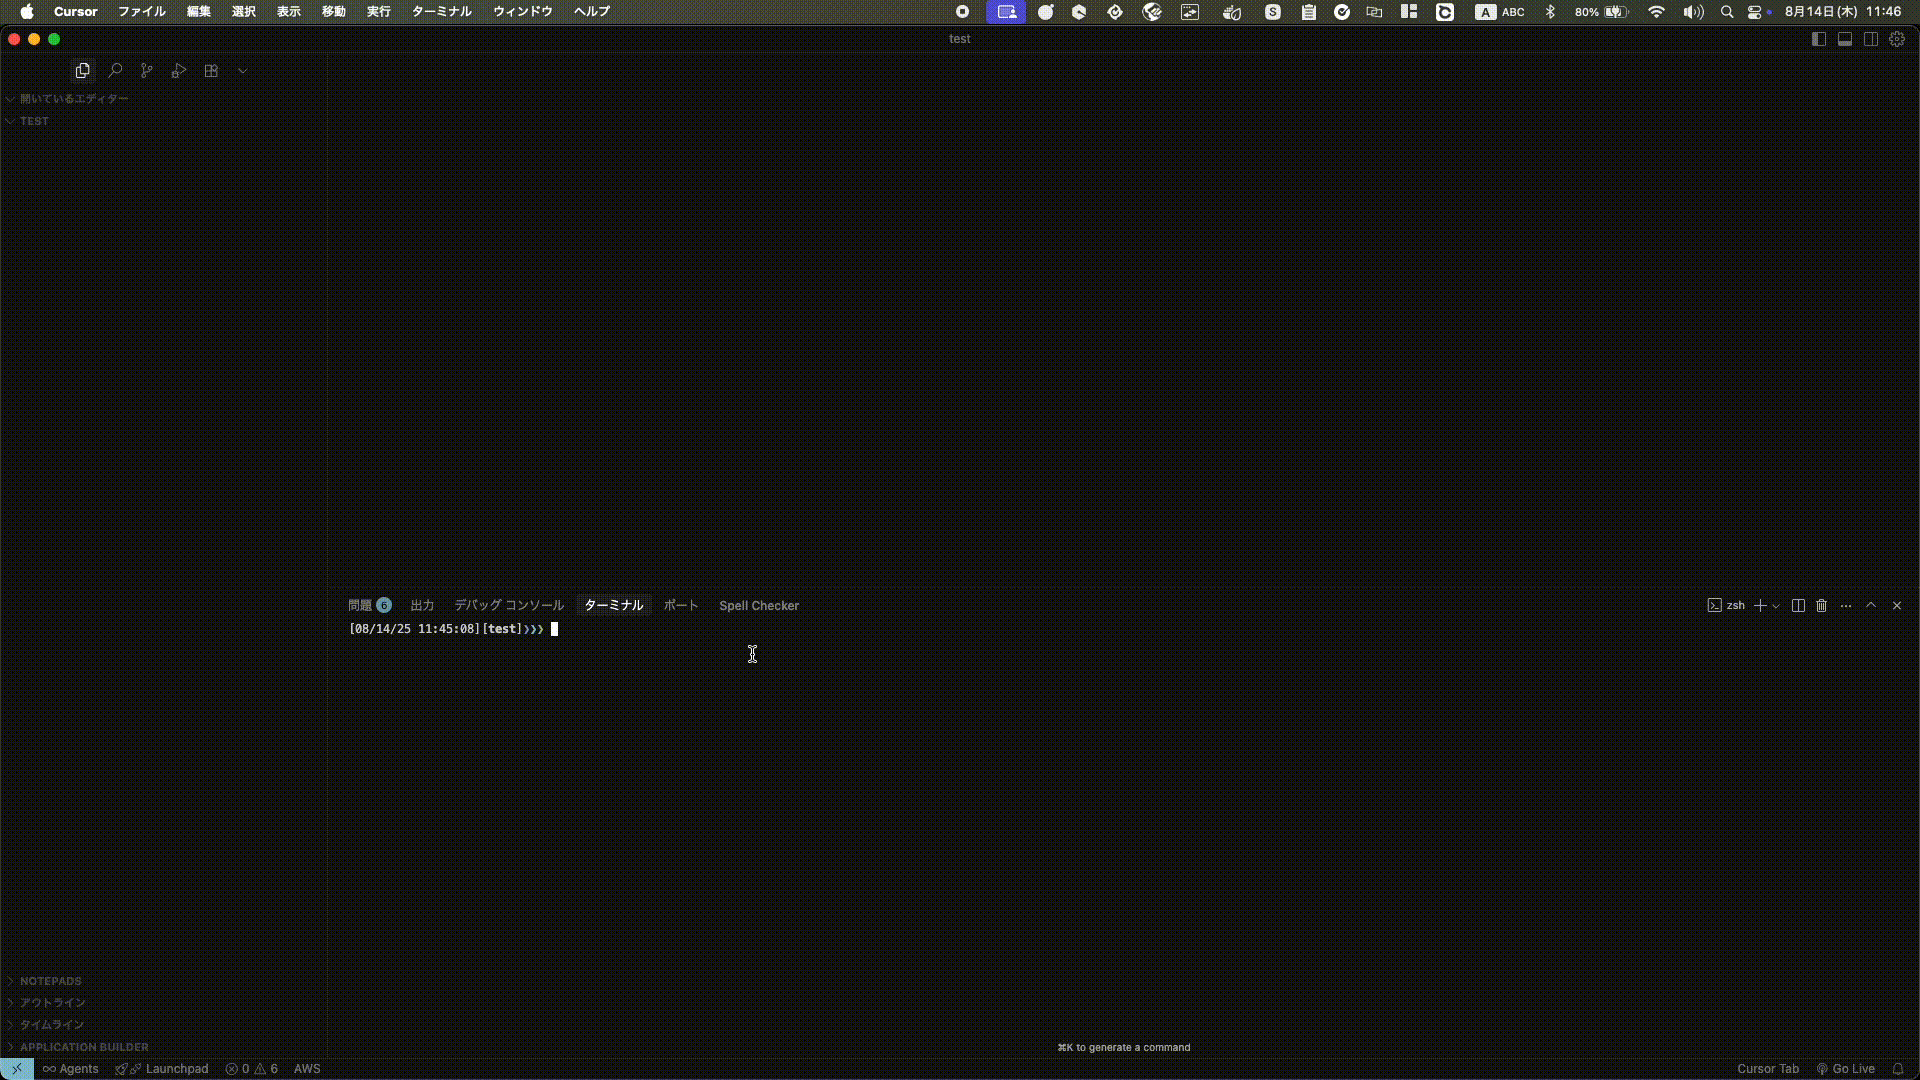Click the Launchpad status bar button
1920x1080 pixels.
coord(163,1069)
